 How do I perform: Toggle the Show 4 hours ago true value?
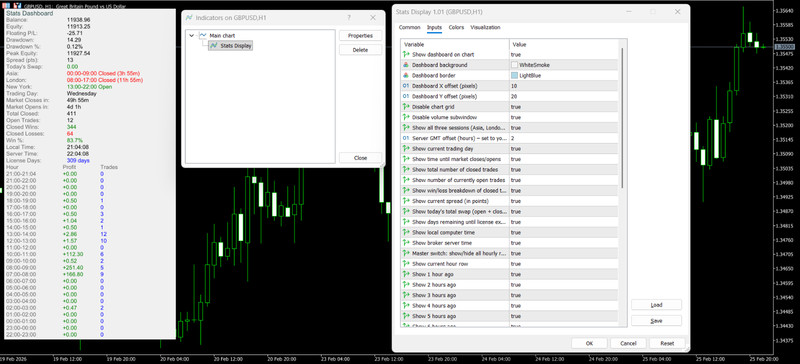[563, 306]
